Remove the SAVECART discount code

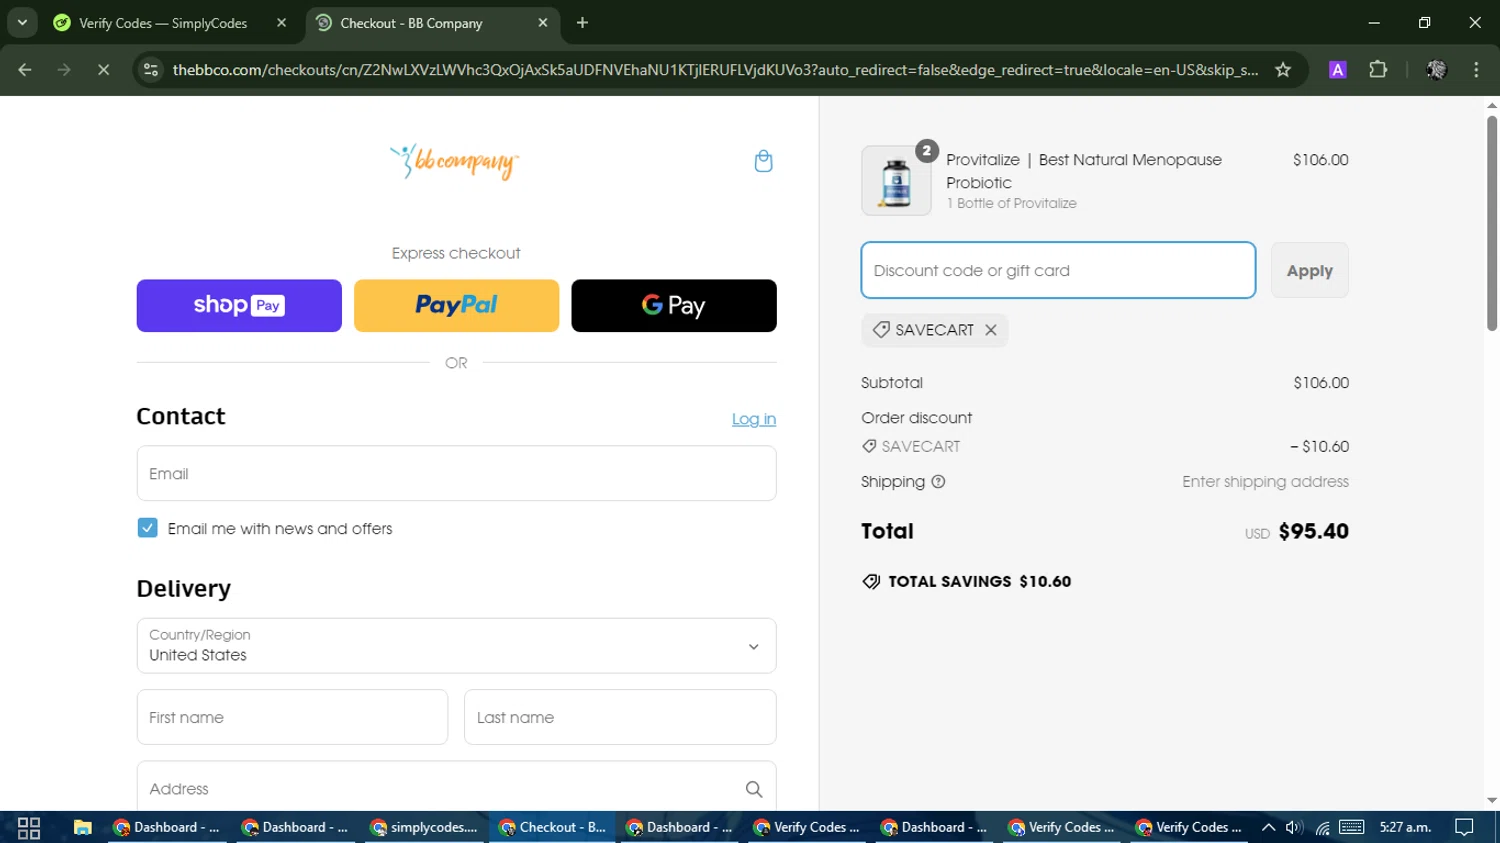coord(991,330)
